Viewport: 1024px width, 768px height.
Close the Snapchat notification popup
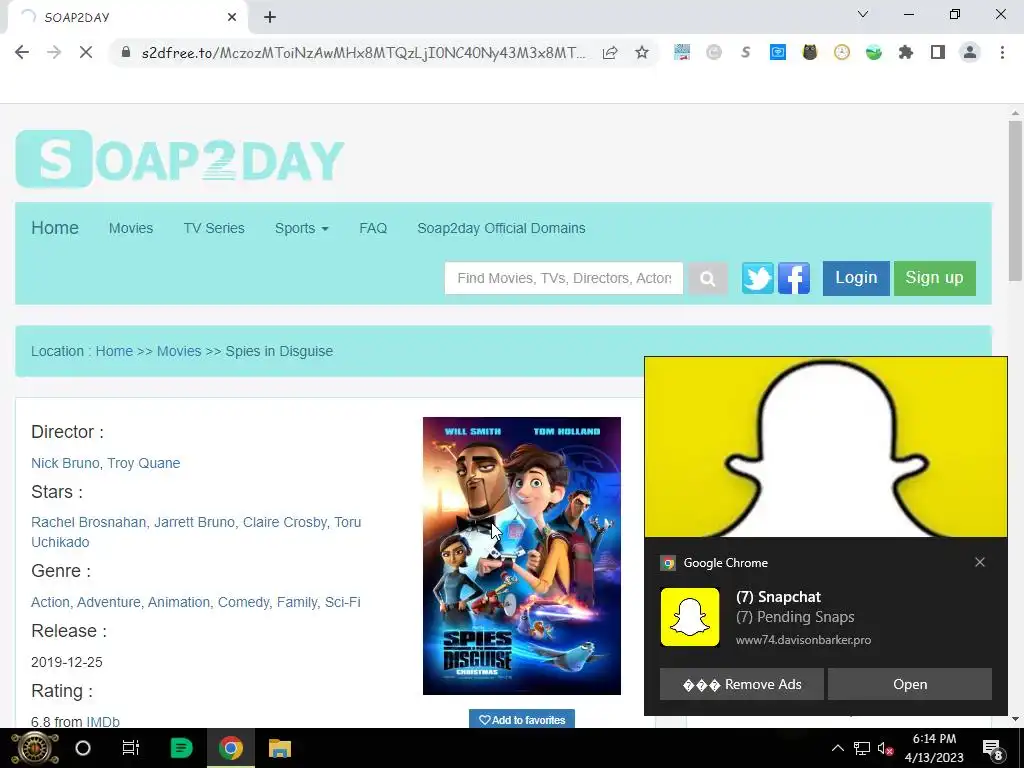[x=980, y=562]
